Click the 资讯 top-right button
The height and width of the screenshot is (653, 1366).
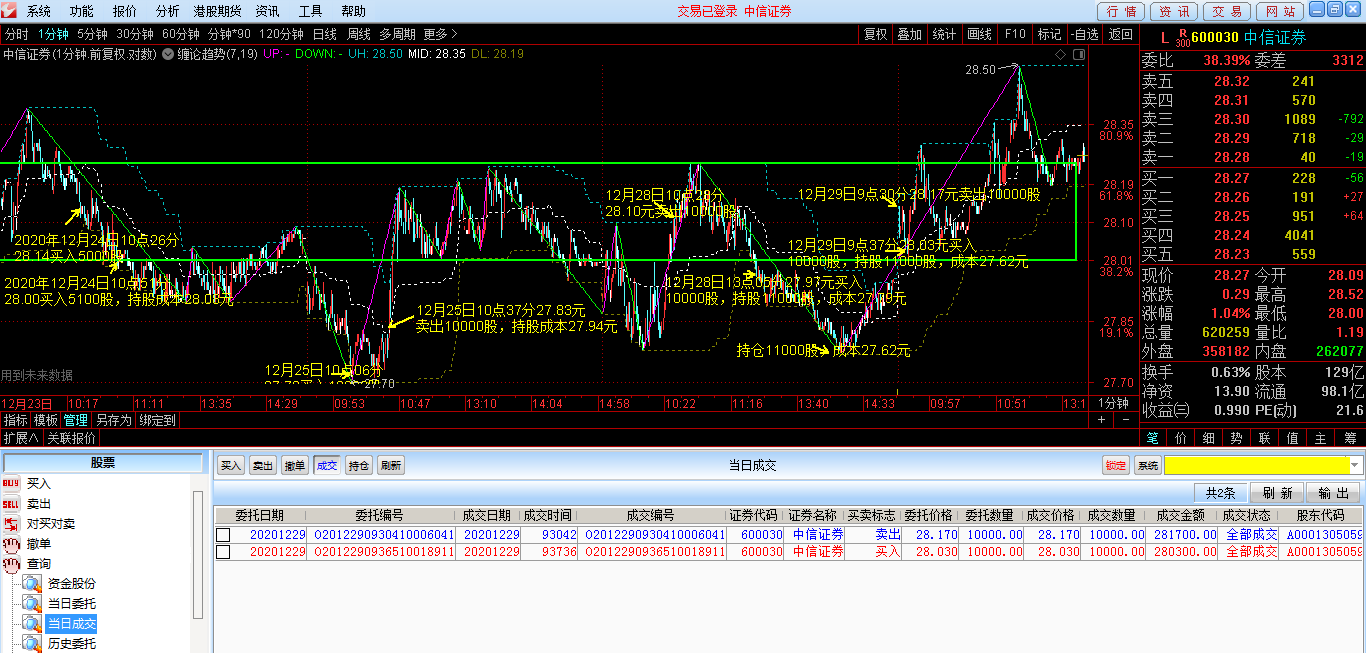tap(1175, 11)
